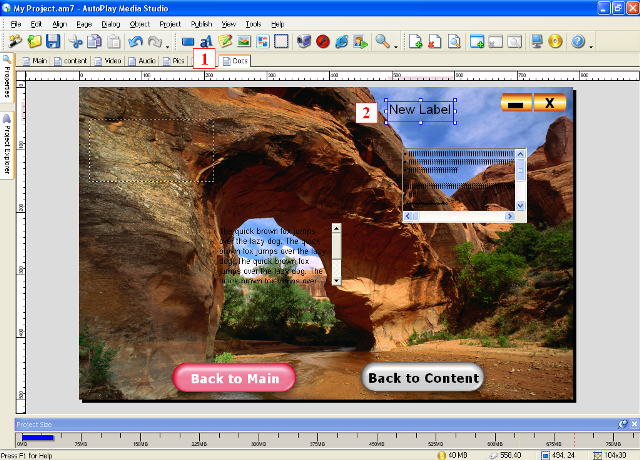This screenshot has height=460, width=640.
Task: Click the Open project folder icon
Action: click(x=34, y=42)
